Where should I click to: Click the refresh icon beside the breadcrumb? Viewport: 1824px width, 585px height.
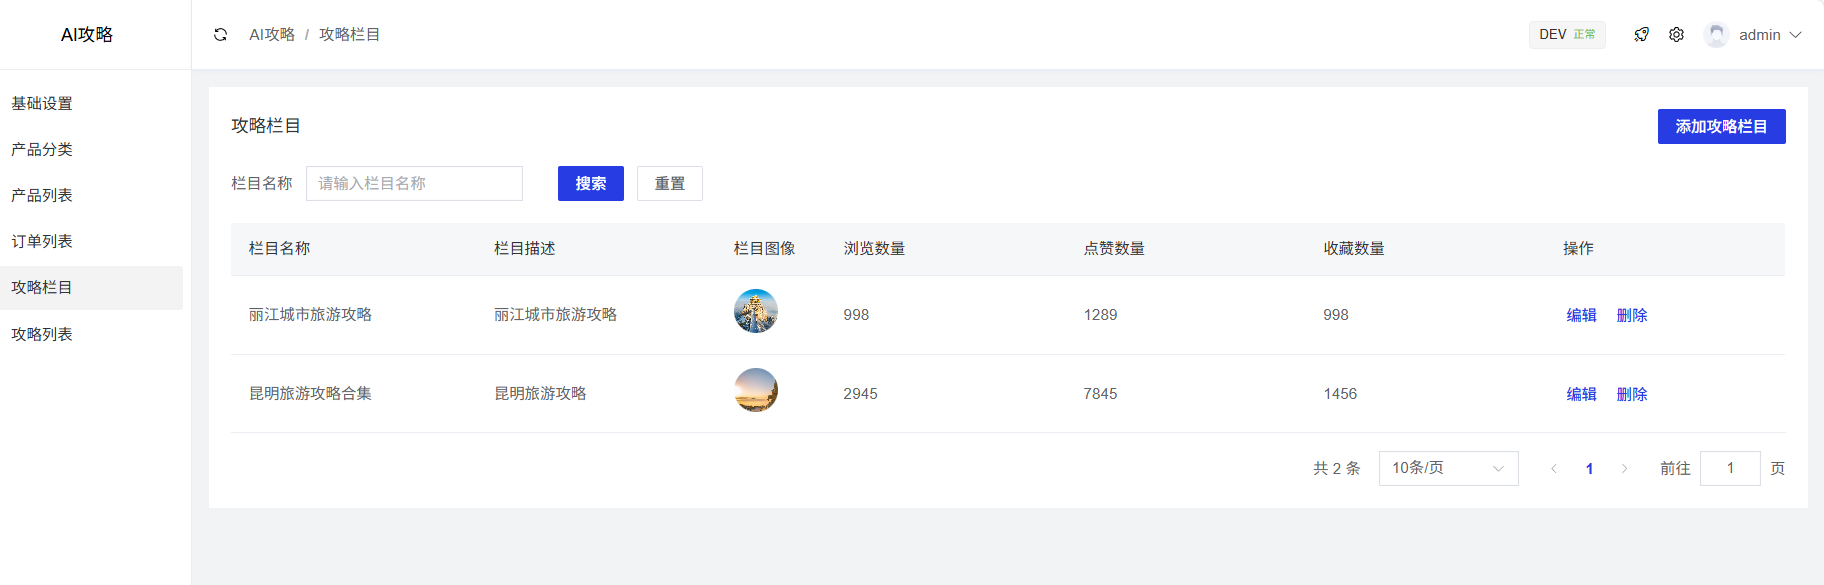click(x=220, y=35)
